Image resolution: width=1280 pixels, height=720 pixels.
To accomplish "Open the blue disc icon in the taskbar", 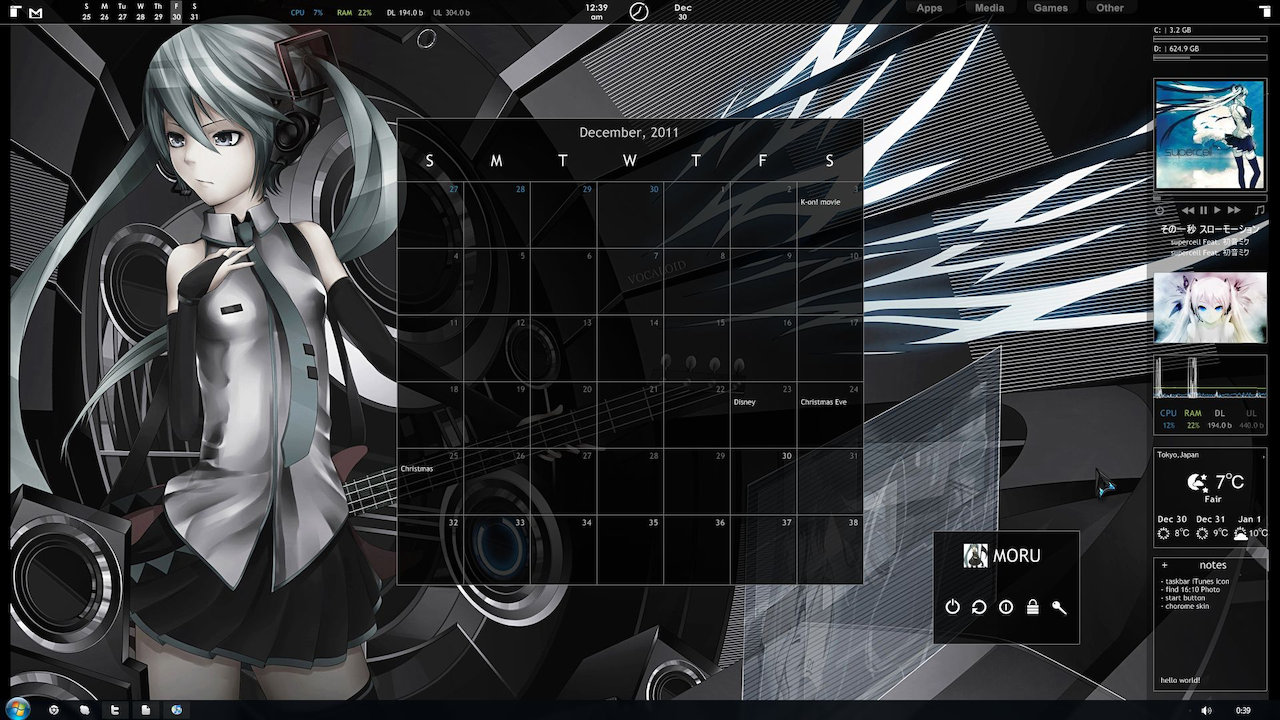I will (177, 710).
